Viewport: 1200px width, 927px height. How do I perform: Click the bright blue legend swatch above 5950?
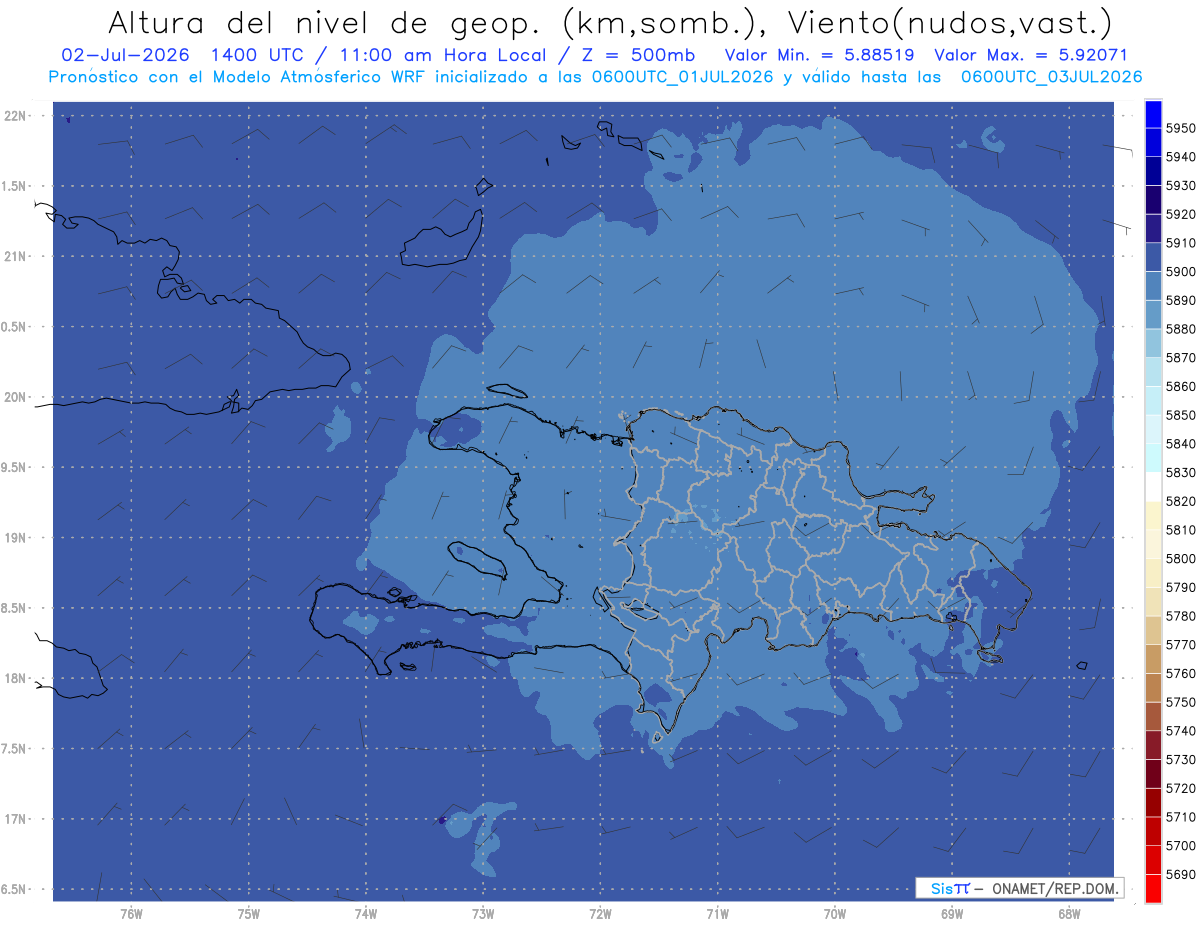1153,114
